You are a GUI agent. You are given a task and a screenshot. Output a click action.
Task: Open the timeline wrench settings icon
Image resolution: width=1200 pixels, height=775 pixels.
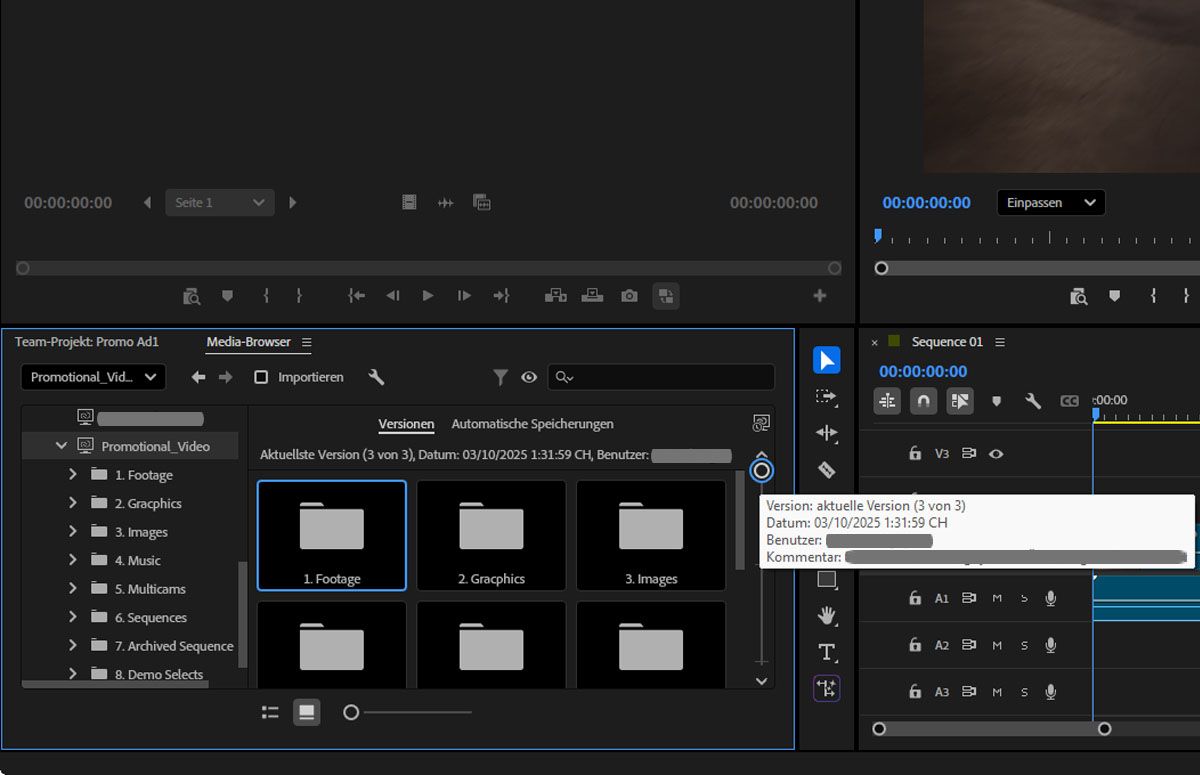click(x=1033, y=399)
